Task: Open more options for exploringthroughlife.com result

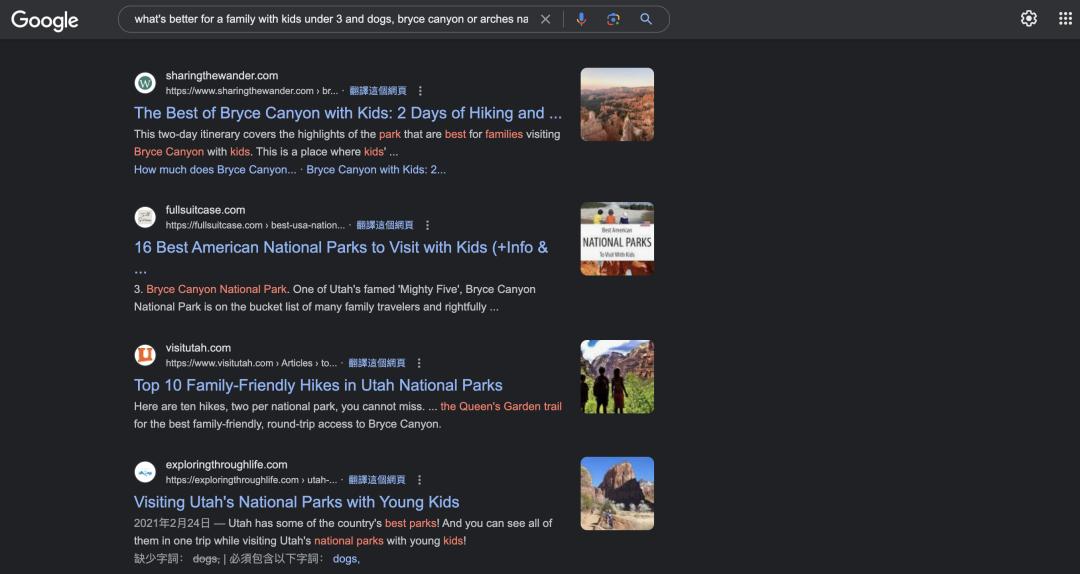Action: click(419, 480)
